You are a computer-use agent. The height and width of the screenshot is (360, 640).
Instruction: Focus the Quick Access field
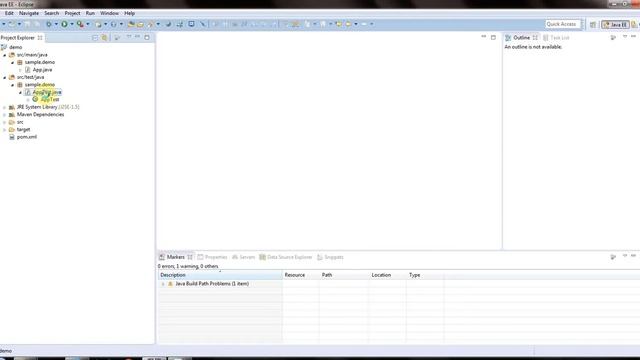point(562,24)
